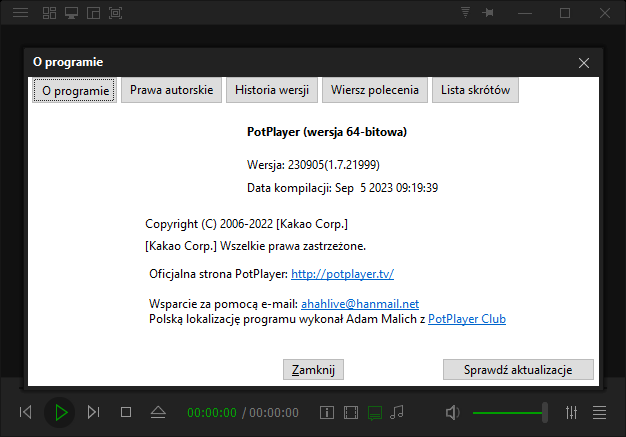Click the Wersja: 230905(1.7.21999) text
626x437 pixels.
[313, 164]
